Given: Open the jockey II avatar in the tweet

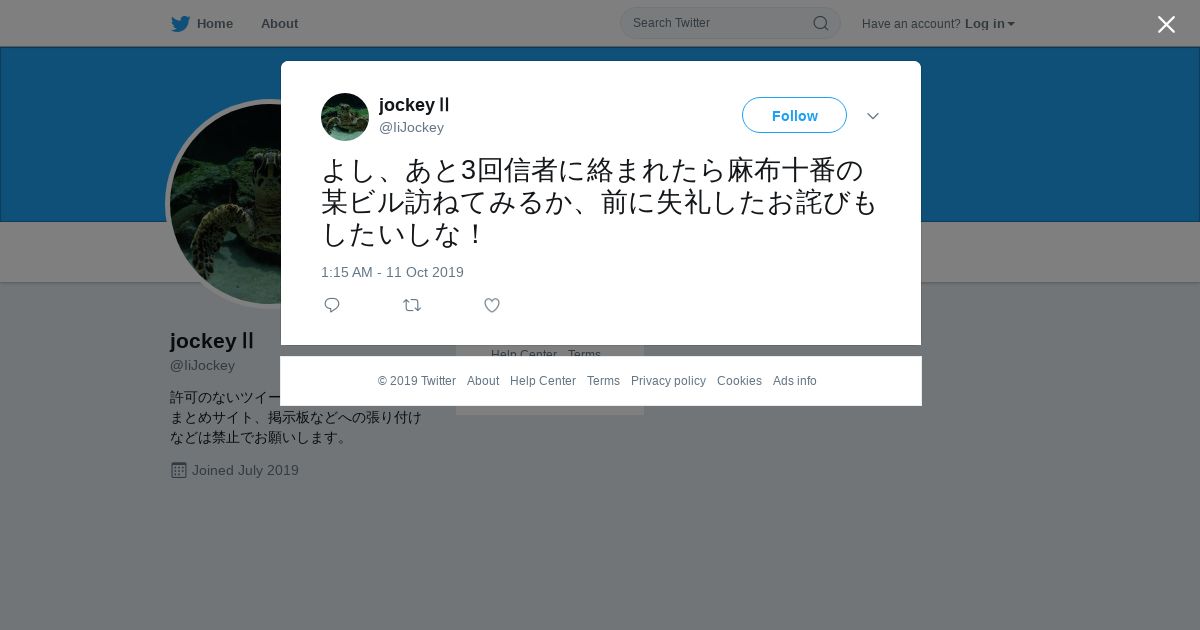Looking at the screenshot, I should 345,117.
